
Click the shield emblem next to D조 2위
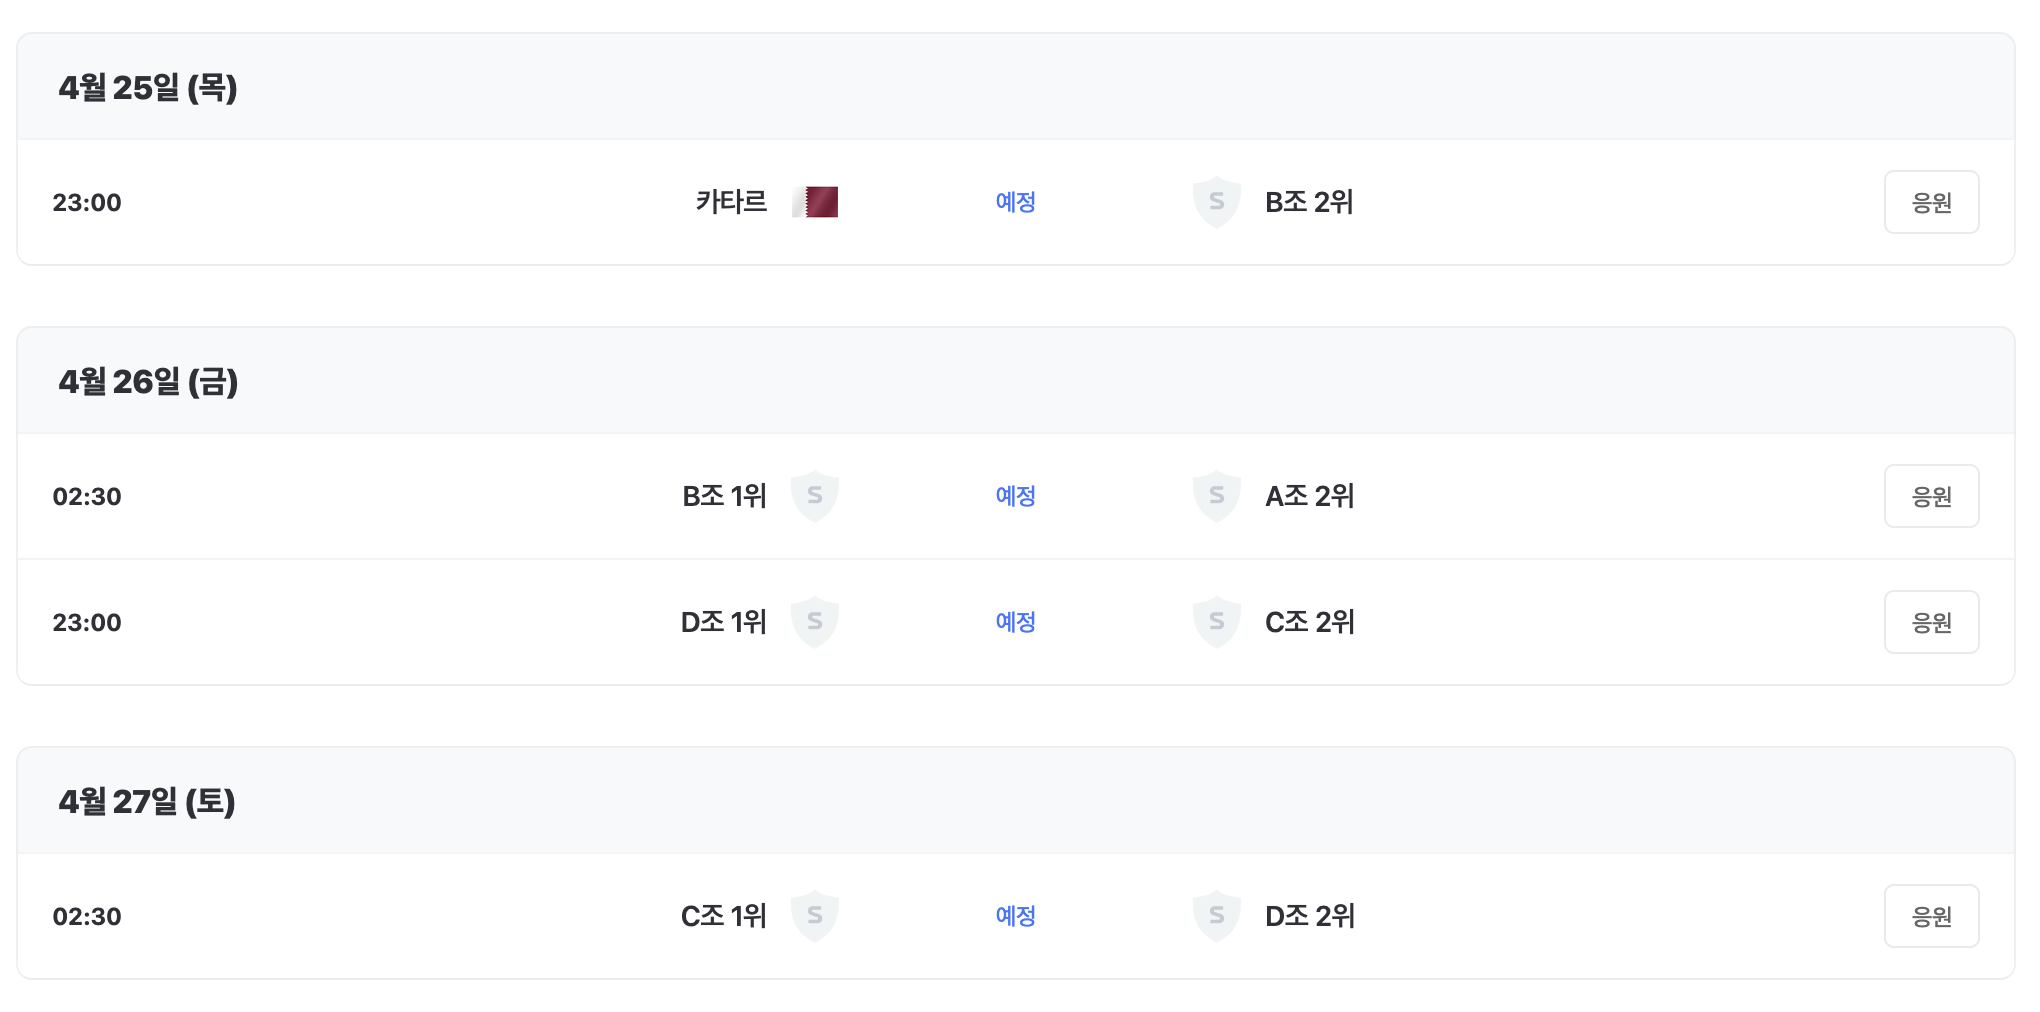(x=1216, y=915)
